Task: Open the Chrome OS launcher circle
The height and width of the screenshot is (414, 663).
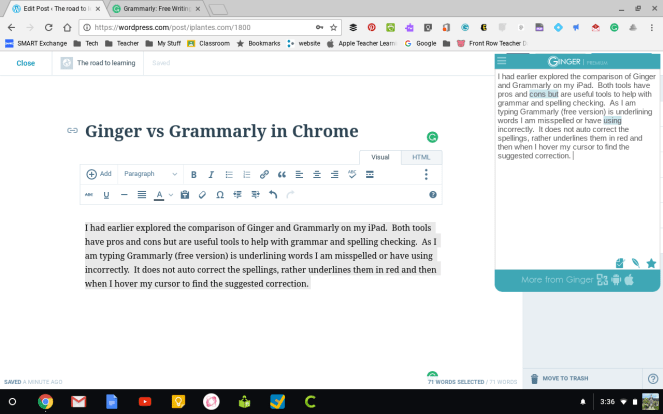Action: 12,401
